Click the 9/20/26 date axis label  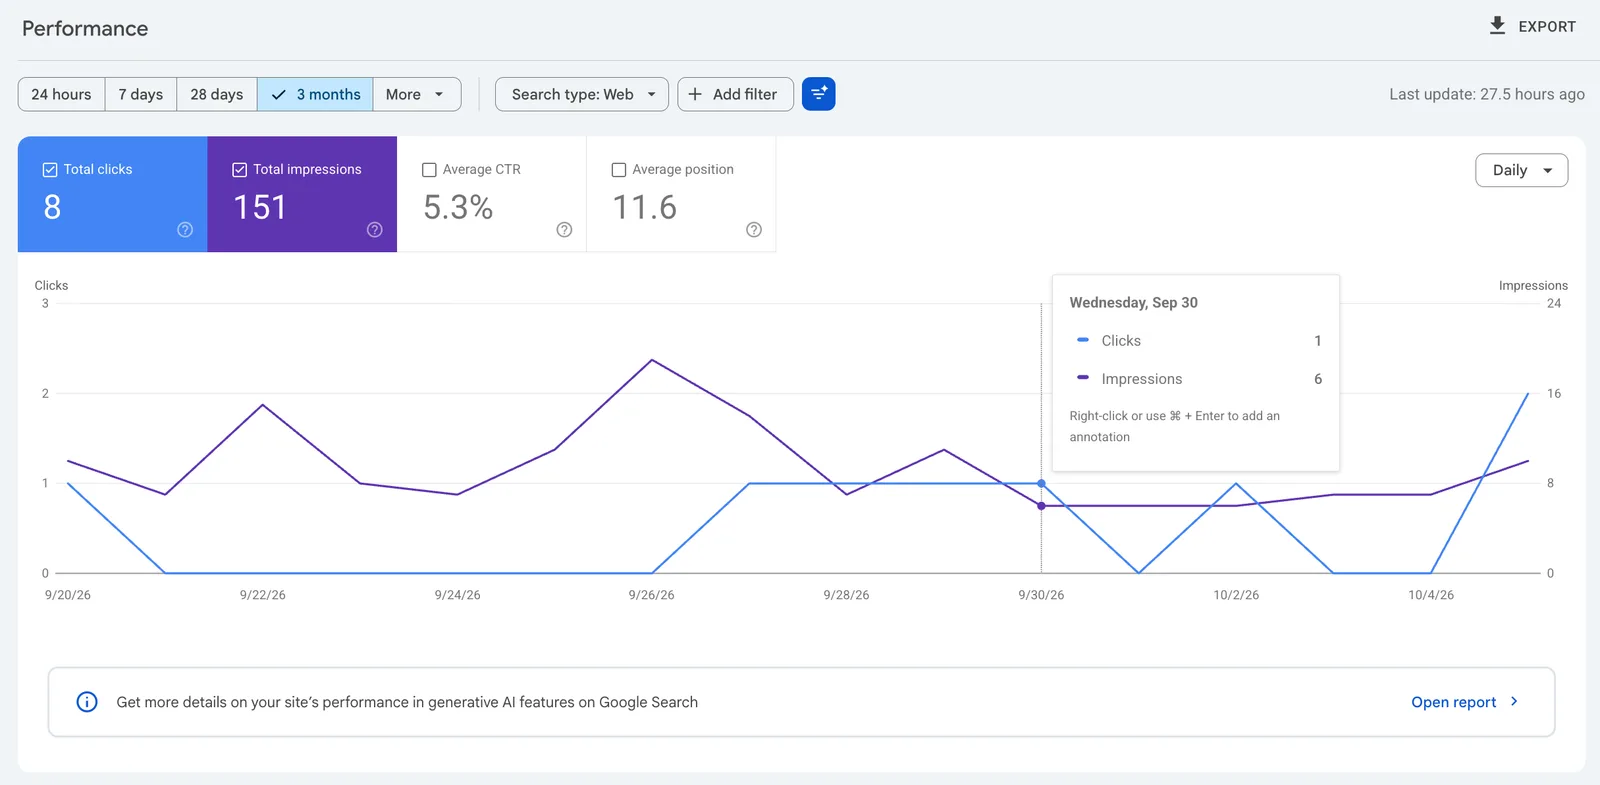[x=68, y=595]
